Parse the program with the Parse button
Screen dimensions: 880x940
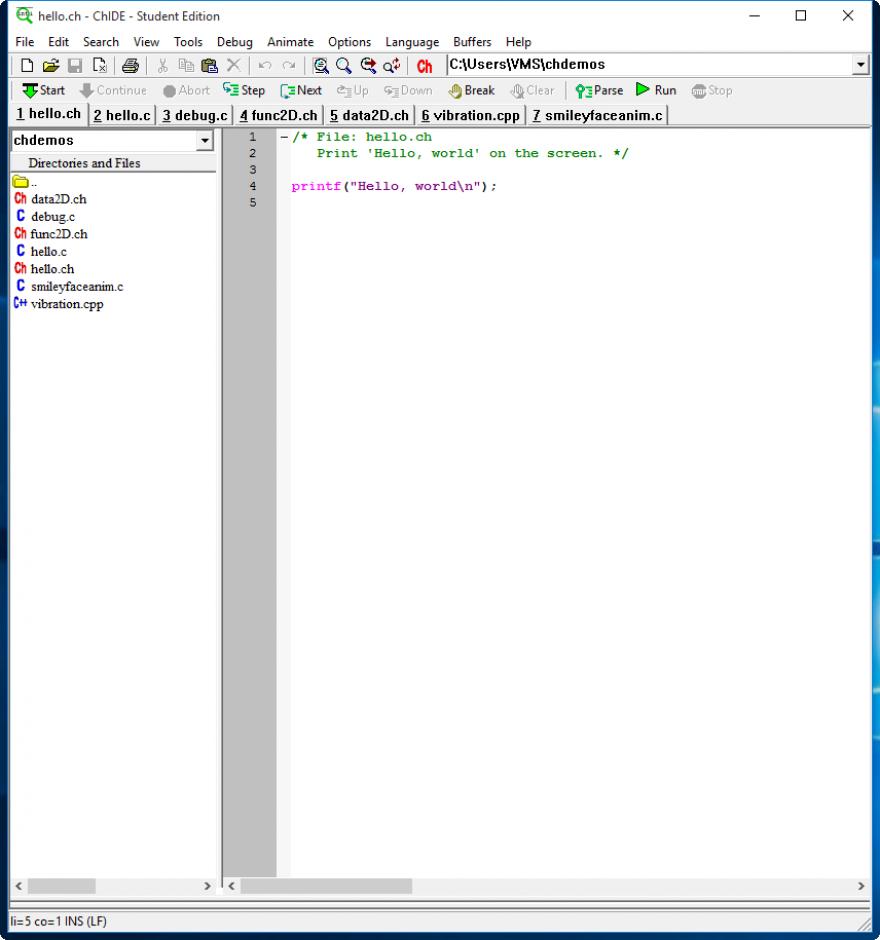pos(599,91)
